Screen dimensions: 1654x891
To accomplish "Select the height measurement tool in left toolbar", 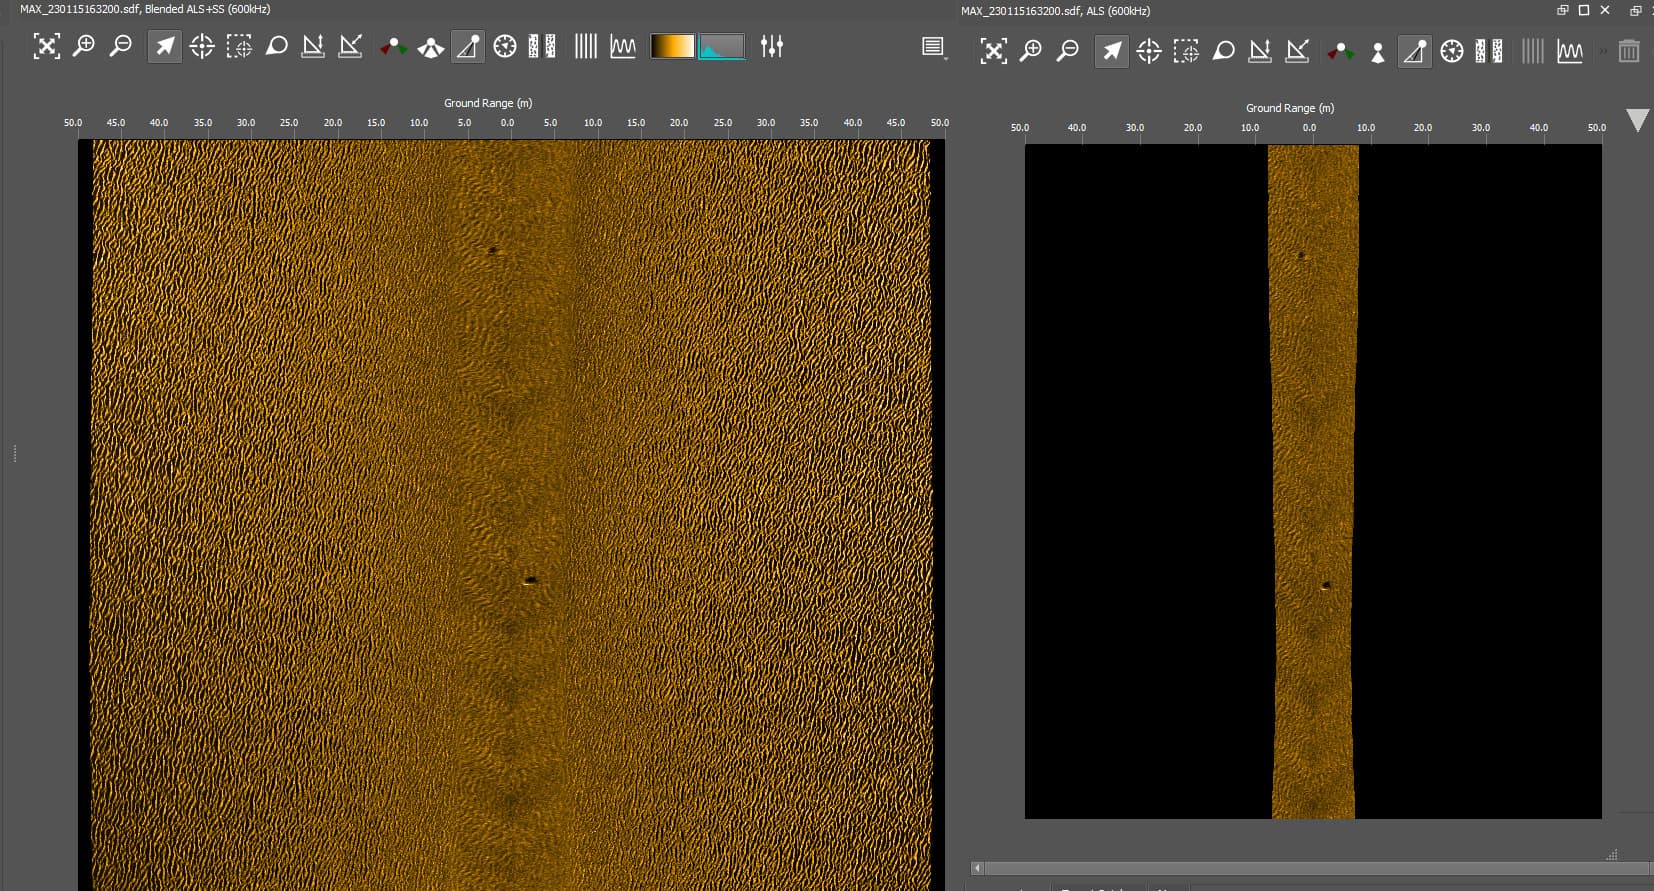I will pos(313,46).
